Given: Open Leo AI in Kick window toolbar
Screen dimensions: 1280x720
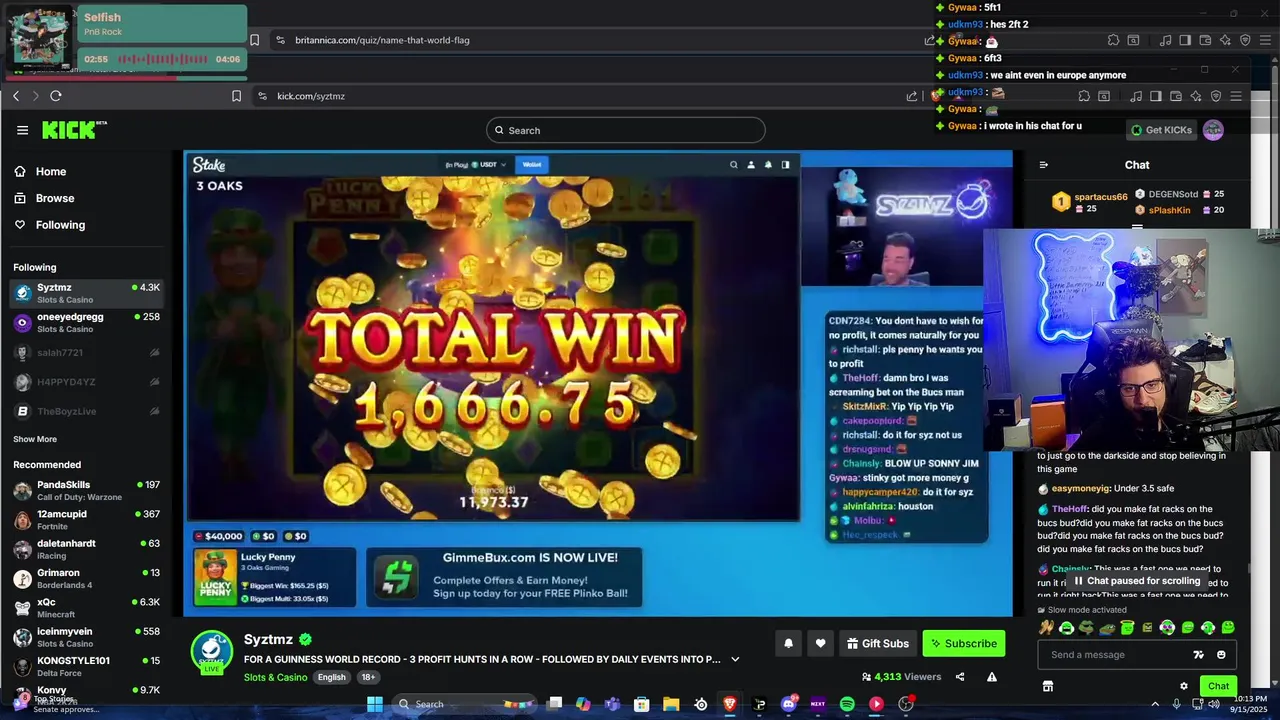Looking at the screenshot, I should point(1195,96).
